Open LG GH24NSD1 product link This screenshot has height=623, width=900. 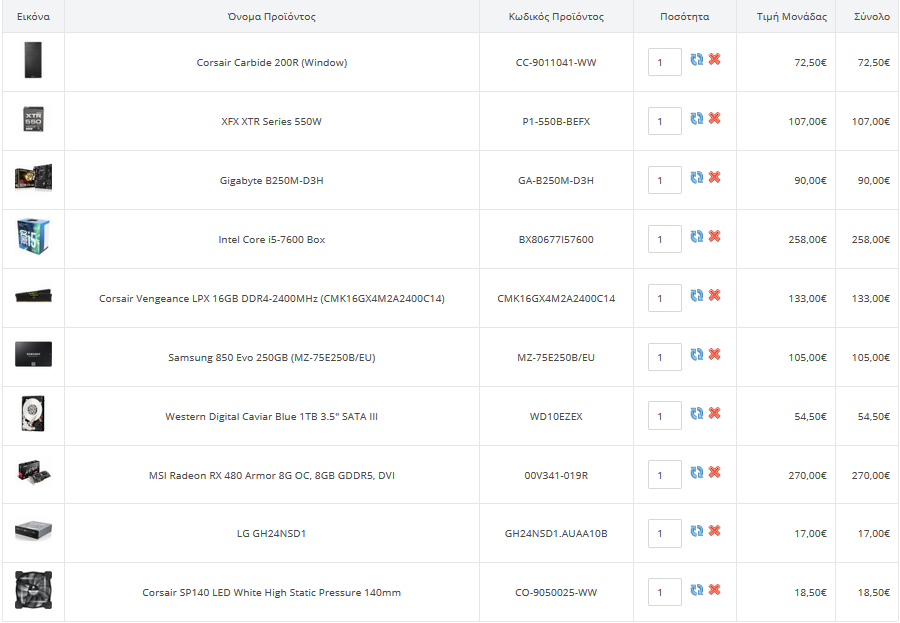271,534
